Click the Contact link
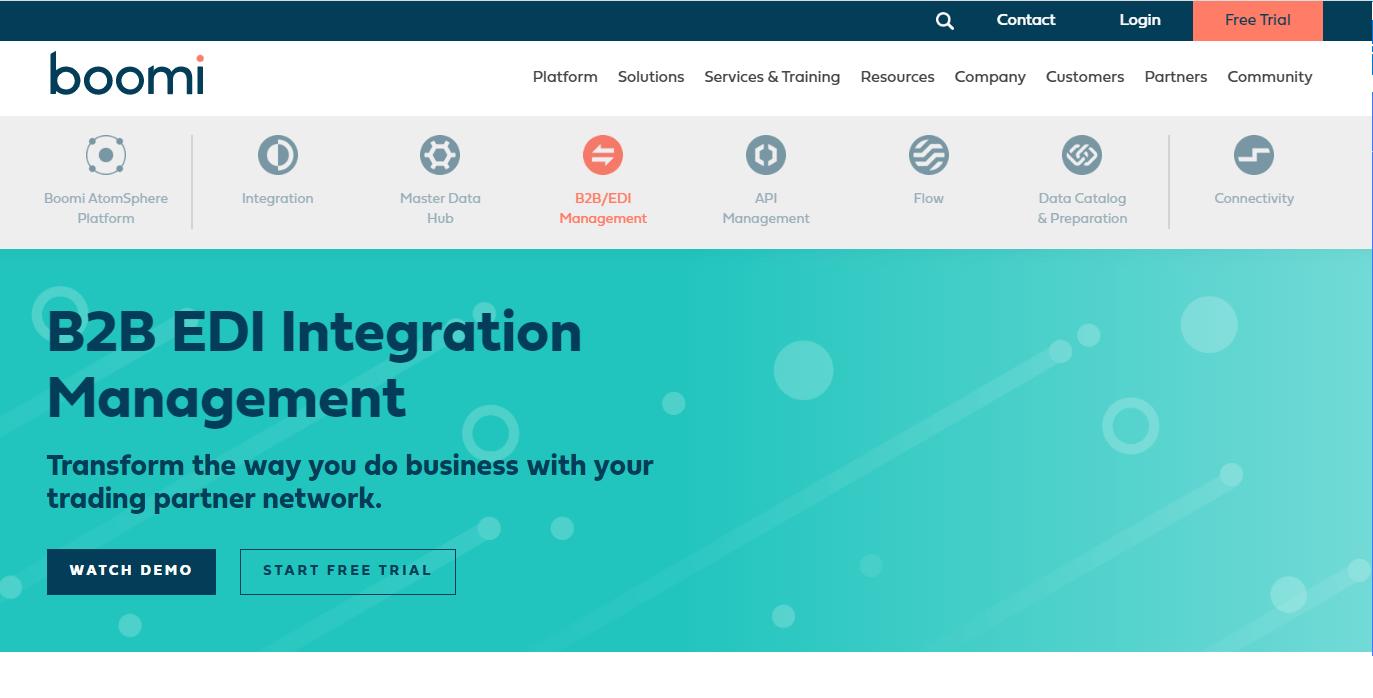The height and width of the screenshot is (698, 1373). (1025, 20)
